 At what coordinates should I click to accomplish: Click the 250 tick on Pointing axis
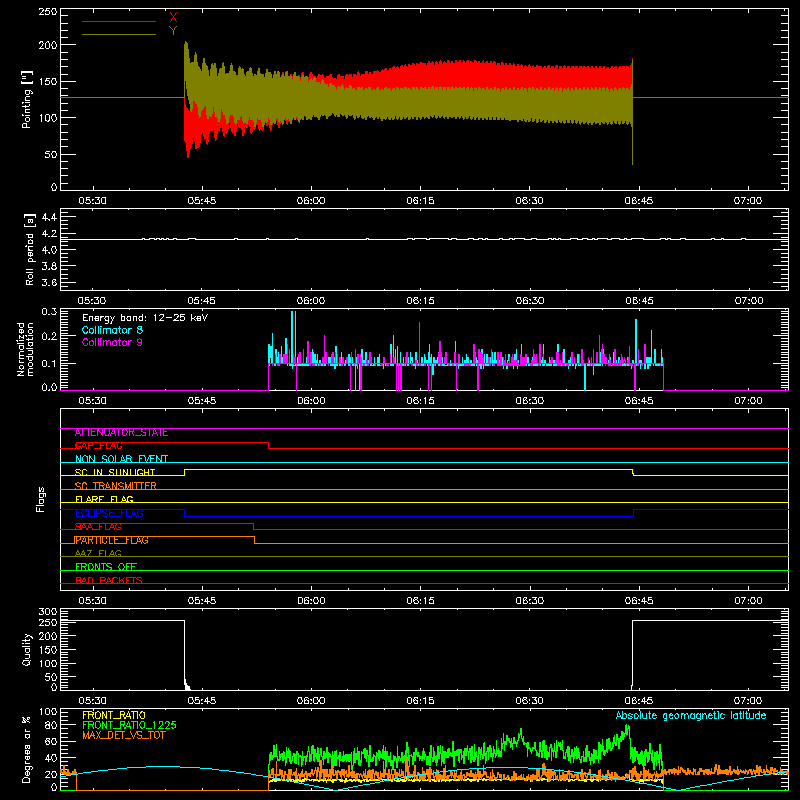point(47,12)
